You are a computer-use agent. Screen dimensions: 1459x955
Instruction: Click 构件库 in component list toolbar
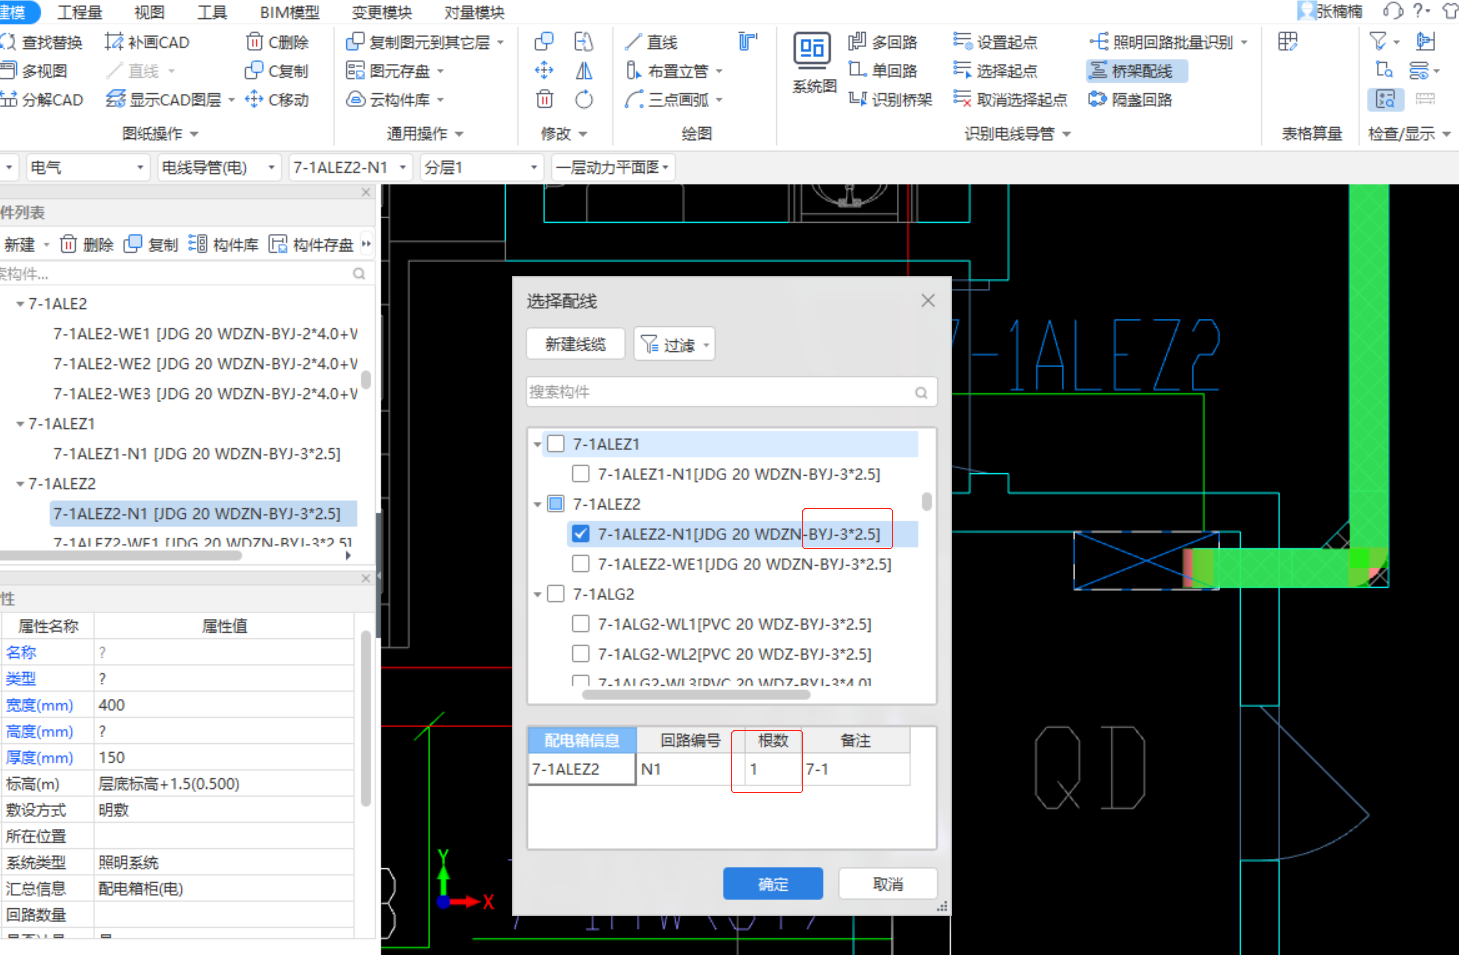224,244
